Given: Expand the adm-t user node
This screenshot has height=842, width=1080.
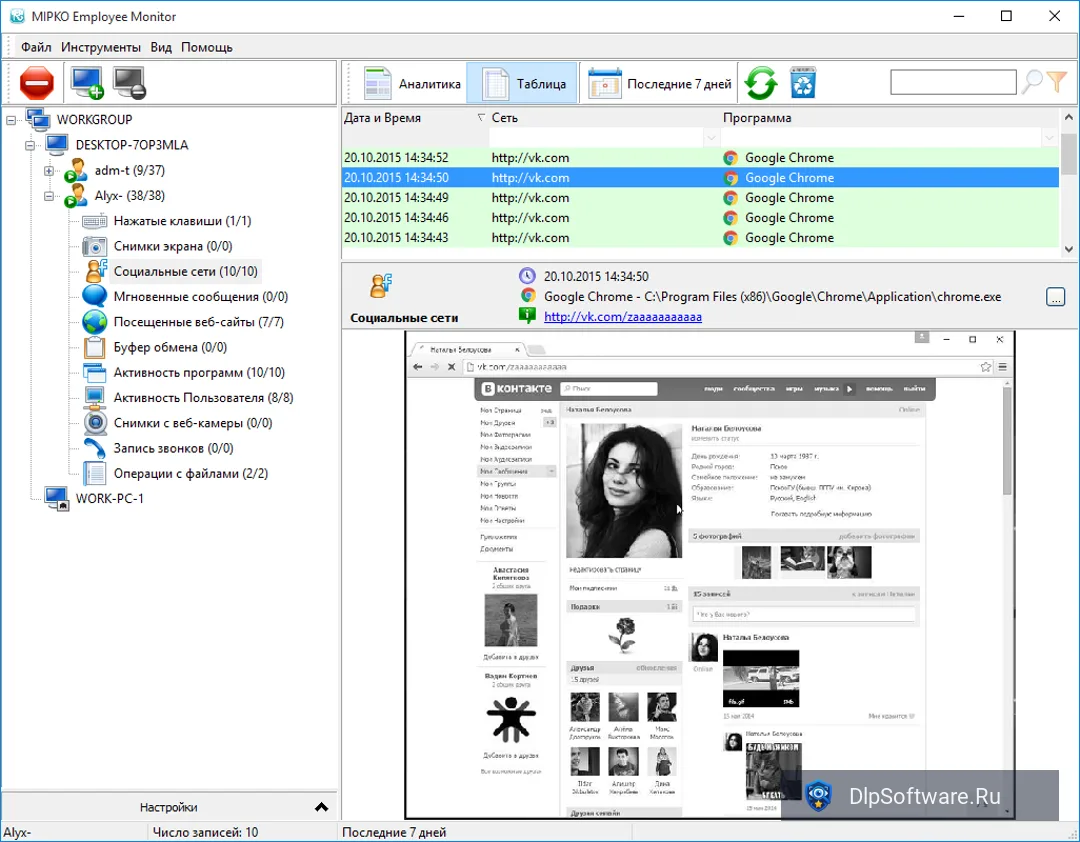Looking at the screenshot, I should click(x=49, y=171).
